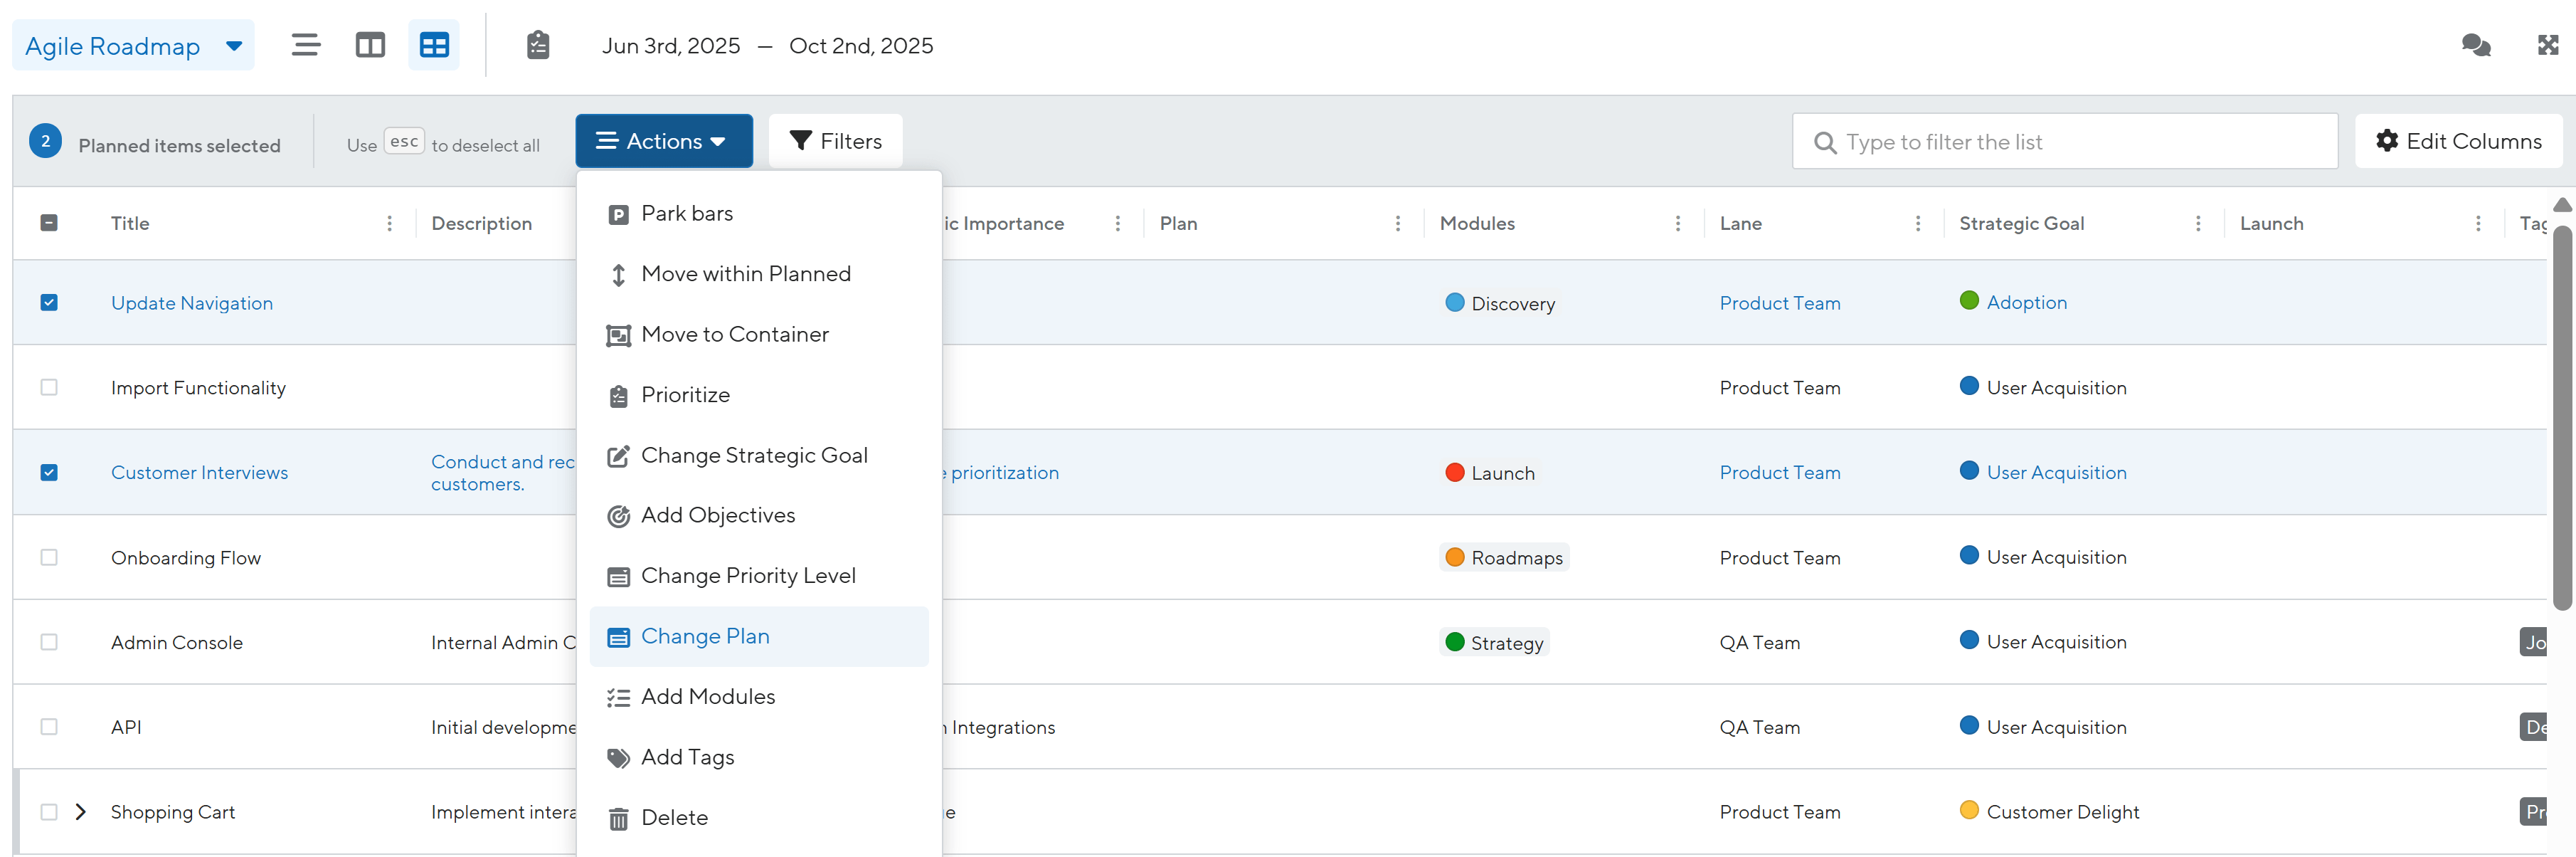This screenshot has height=857, width=2576.
Task: Select the table view icon
Action: coord(434,45)
